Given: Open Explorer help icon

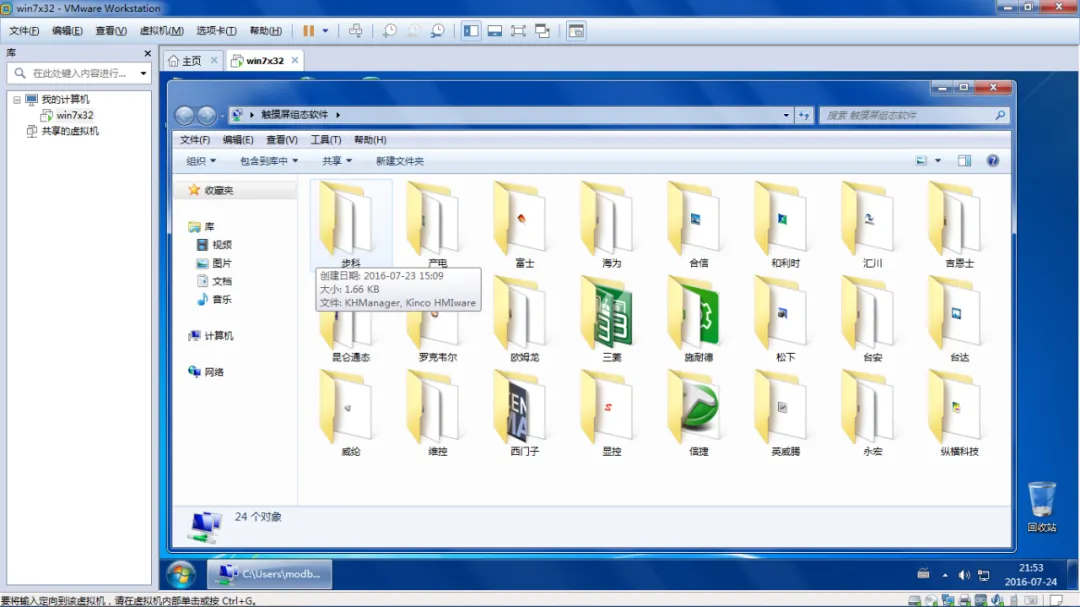Looking at the screenshot, I should pyautogui.click(x=993, y=161).
